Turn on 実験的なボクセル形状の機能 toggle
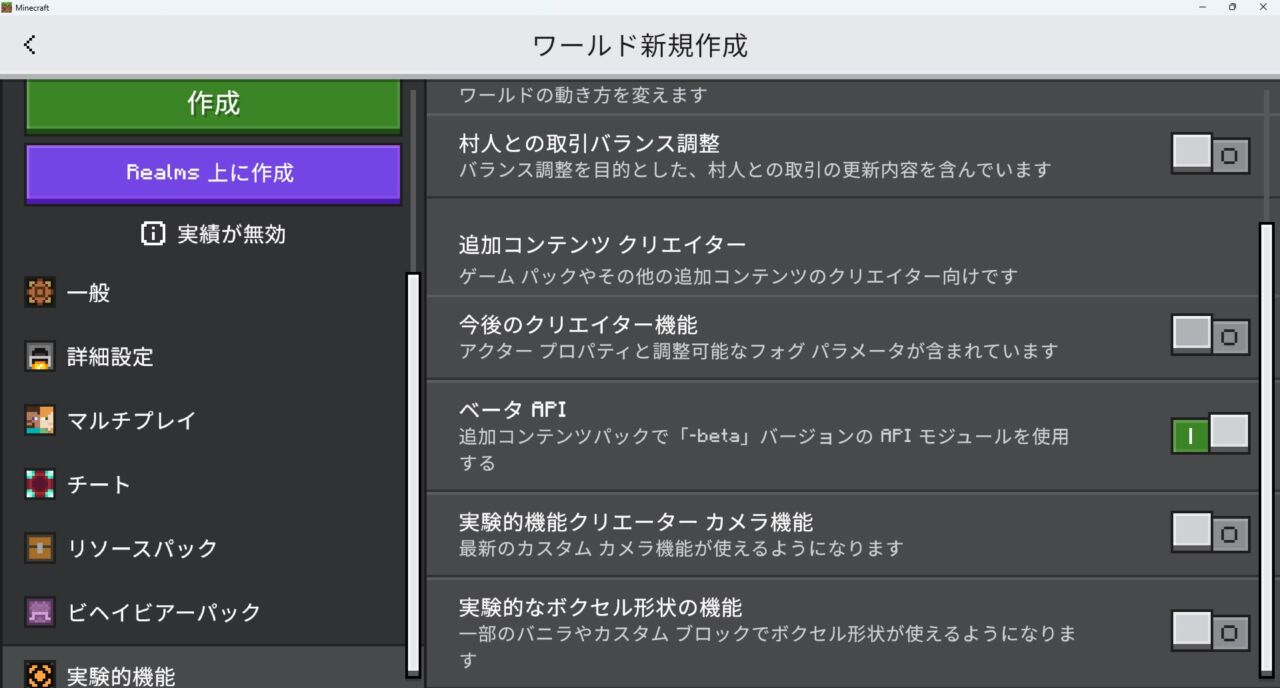The width and height of the screenshot is (1280, 688). [1211, 632]
